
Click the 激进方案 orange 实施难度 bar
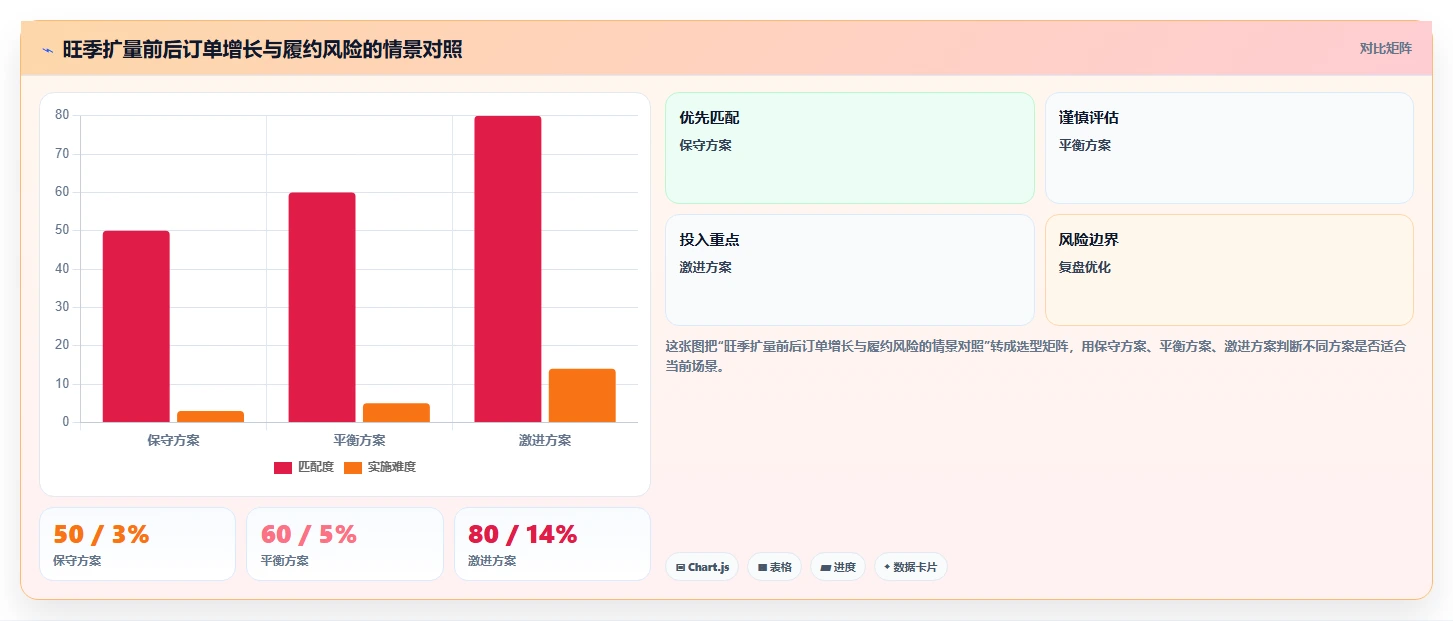[x=582, y=396]
